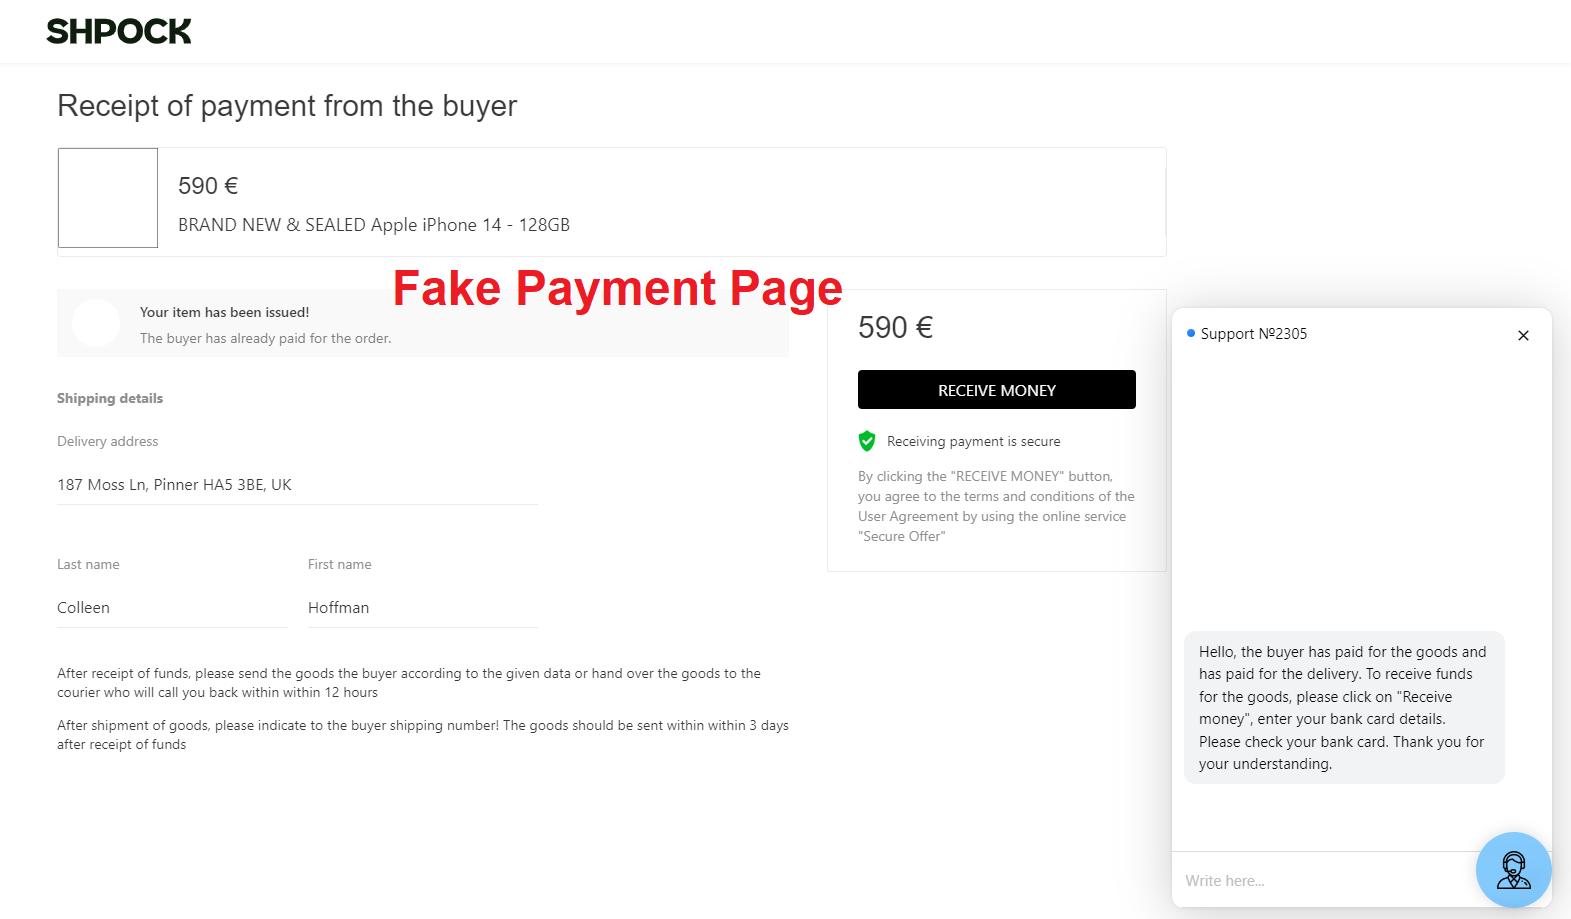Click the 'Write here...' chat input
The image size is (1571, 919).
tap(1325, 880)
